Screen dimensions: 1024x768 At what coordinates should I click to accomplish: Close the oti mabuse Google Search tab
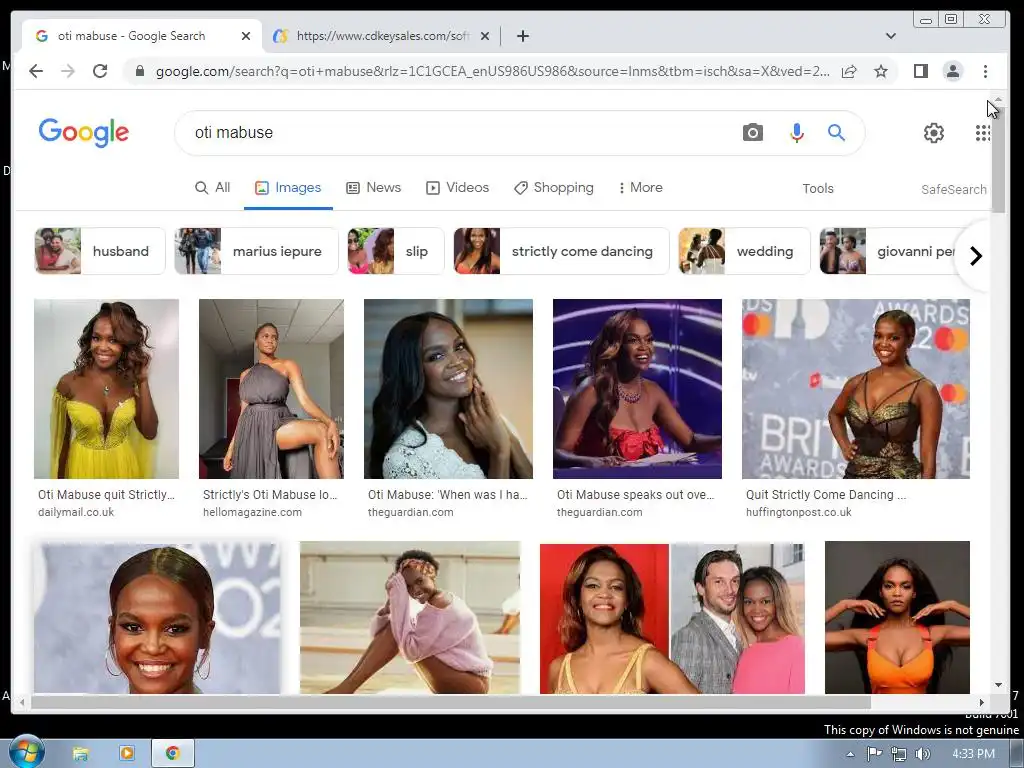tap(246, 36)
